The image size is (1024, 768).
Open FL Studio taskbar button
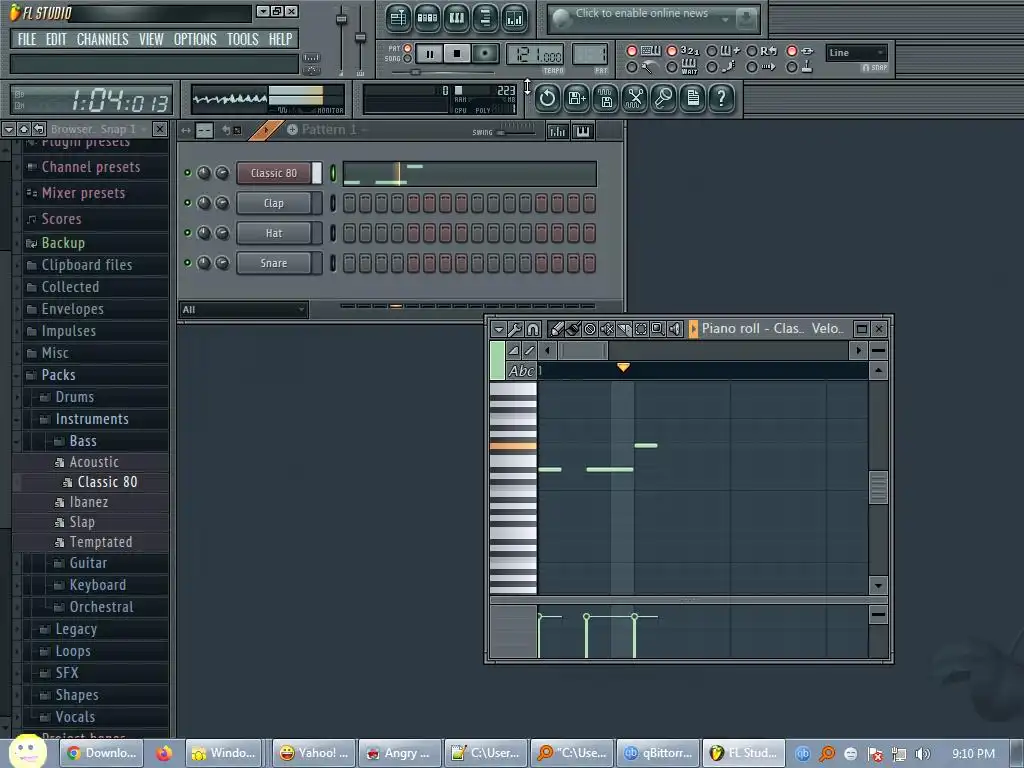[x=743, y=753]
